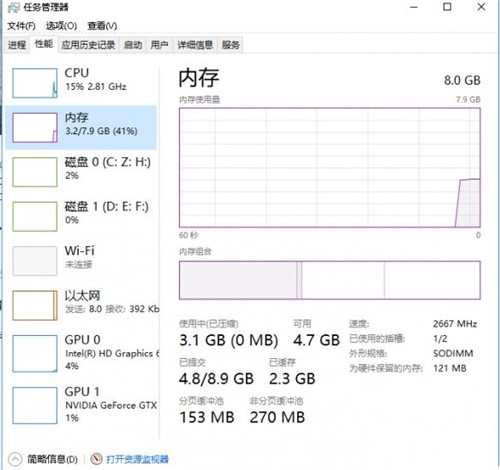Open the 选项(O) menu
The width and height of the screenshot is (500, 470).
pyautogui.click(x=61, y=26)
